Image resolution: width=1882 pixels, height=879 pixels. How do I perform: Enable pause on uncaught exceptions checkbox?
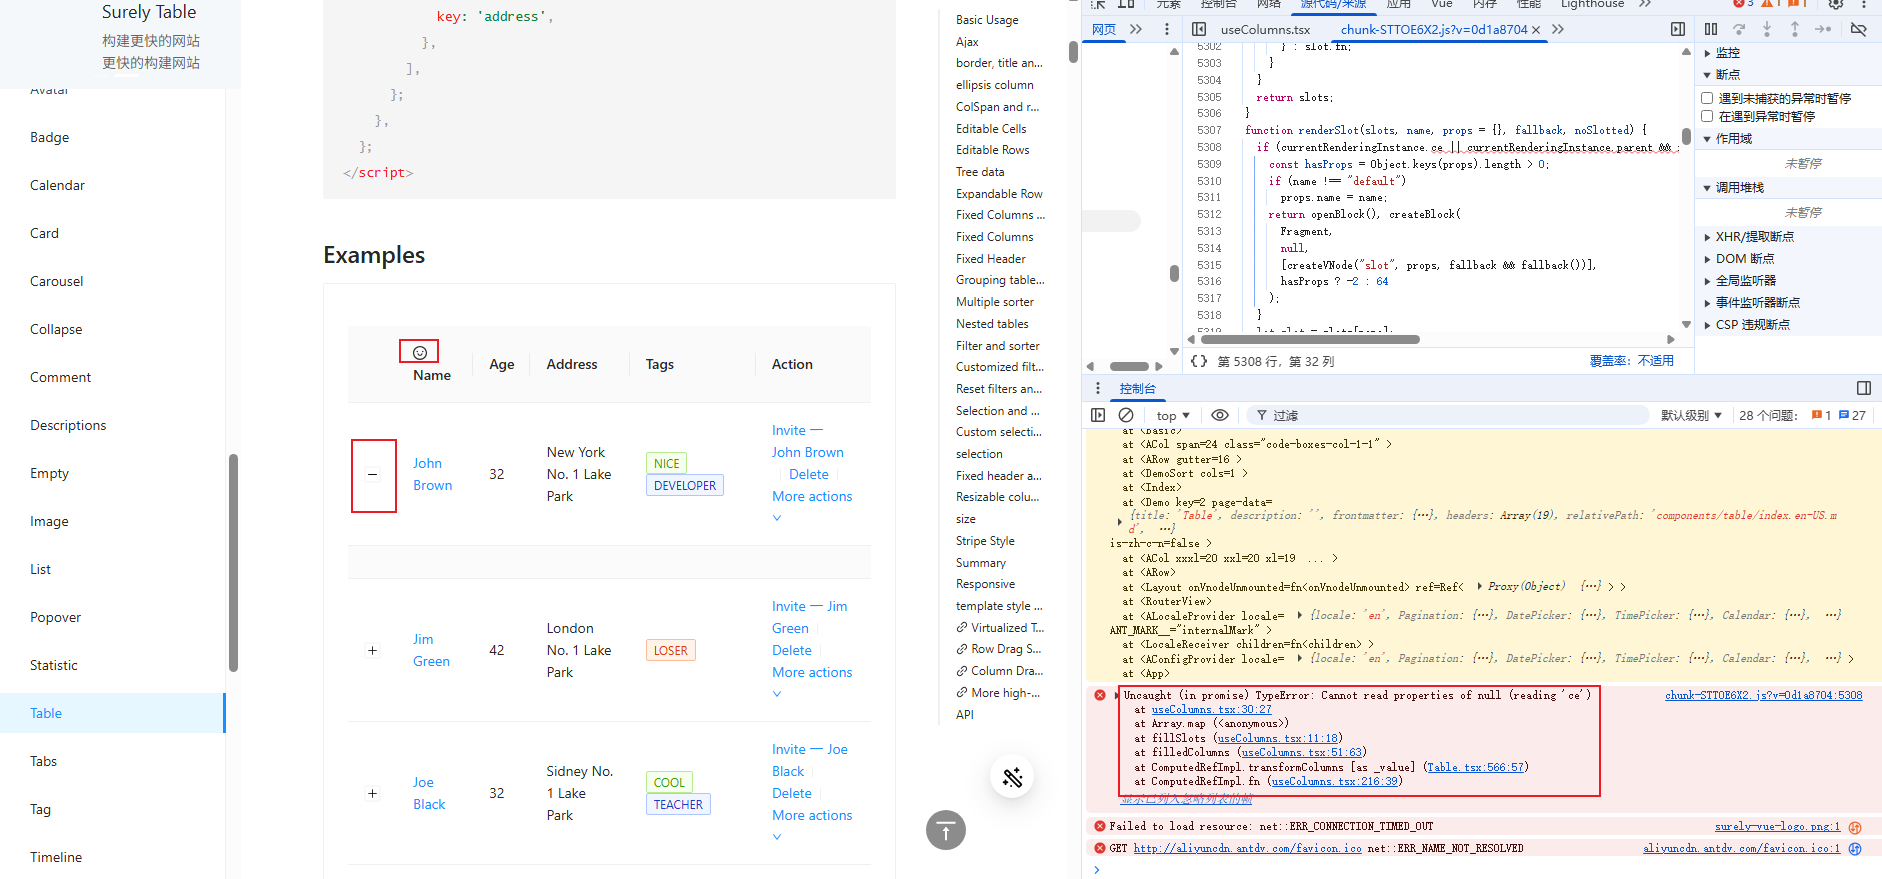pyautogui.click(x=1708, y=98)
